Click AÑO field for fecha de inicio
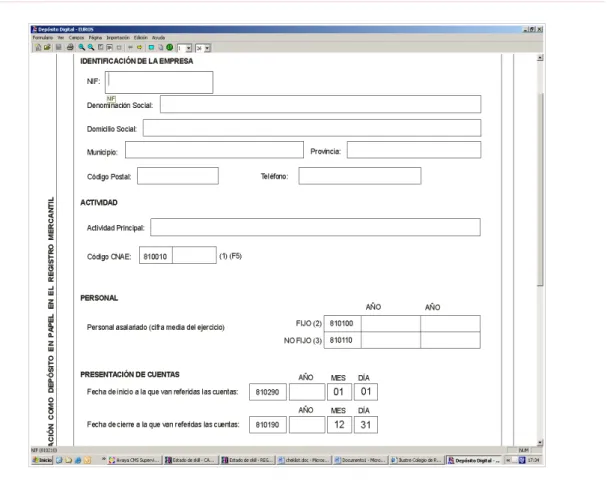Viewport: 607px width, 483px height. click(307, 392)
